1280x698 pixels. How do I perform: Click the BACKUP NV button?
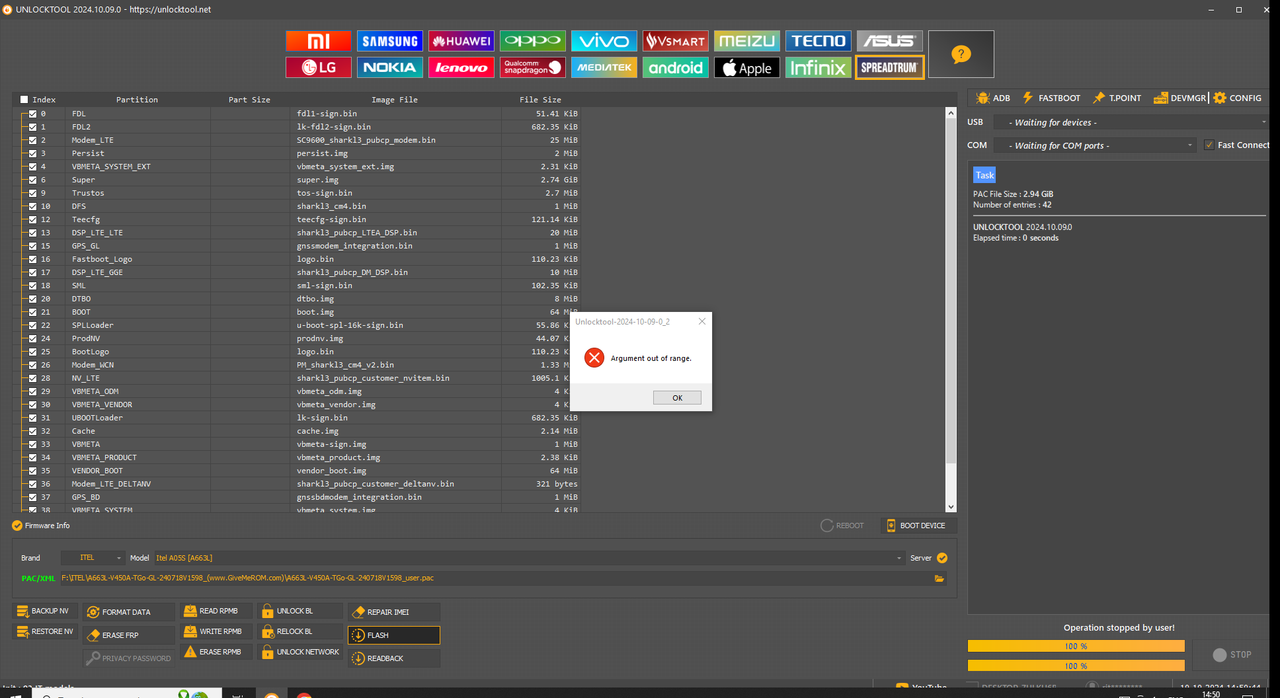45,610
